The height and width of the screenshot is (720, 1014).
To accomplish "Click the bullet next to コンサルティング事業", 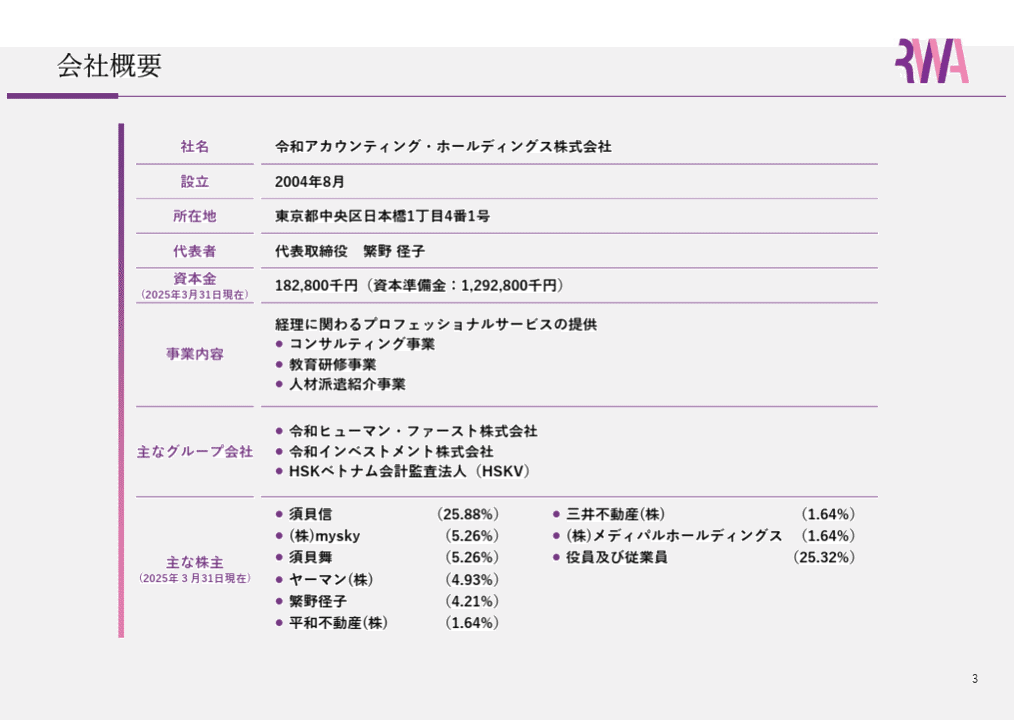I will coord(277,344).
